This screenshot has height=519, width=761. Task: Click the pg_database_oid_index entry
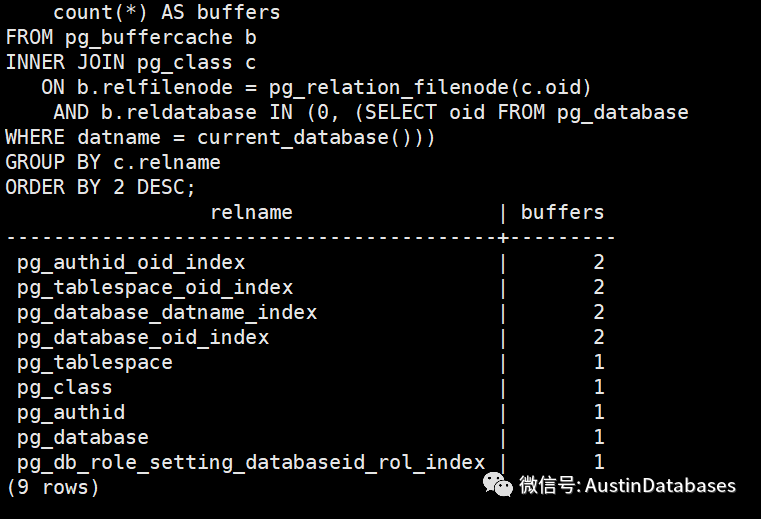click(143, 337)
